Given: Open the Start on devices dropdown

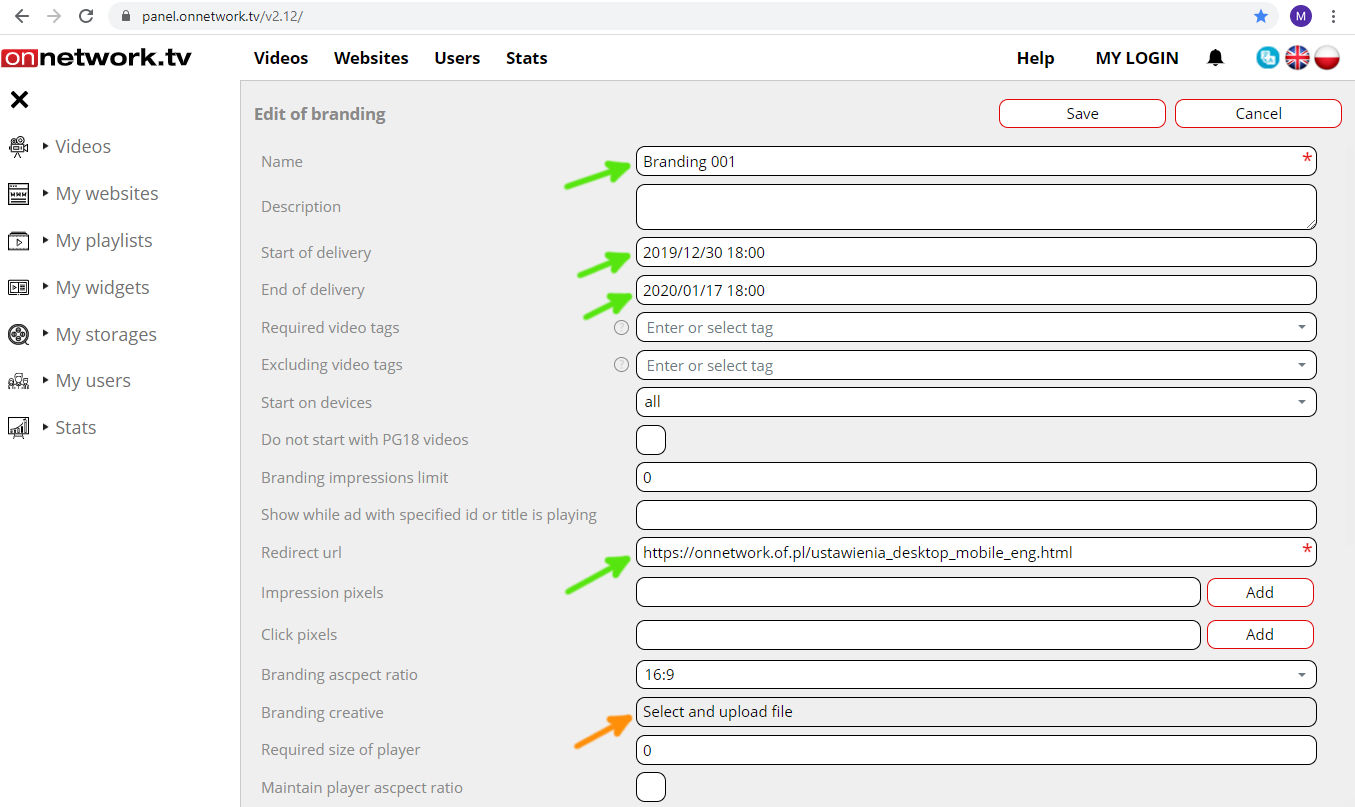Looking at the screenshot, I should pos(975,402).
